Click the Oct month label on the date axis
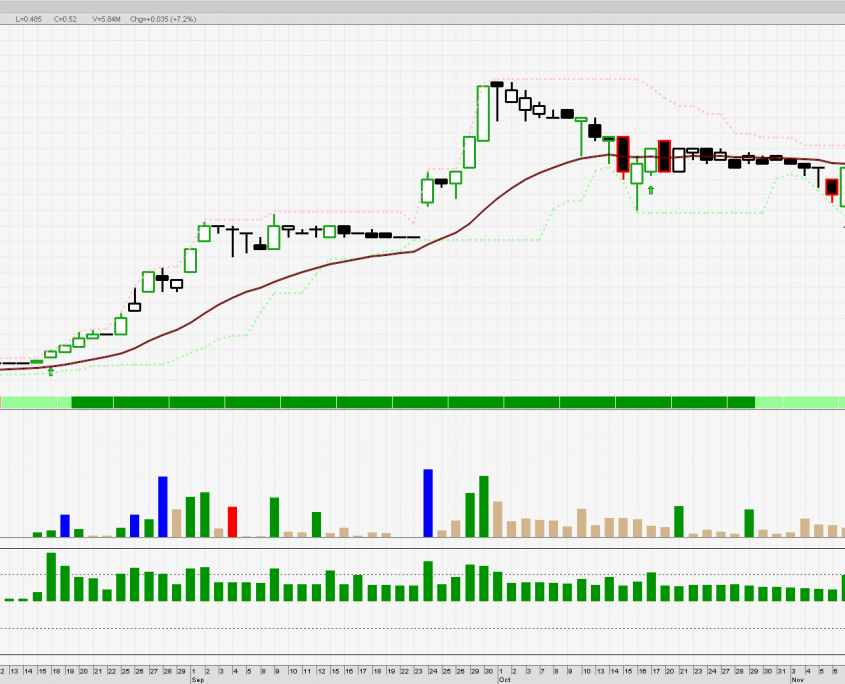 [504, 679]
